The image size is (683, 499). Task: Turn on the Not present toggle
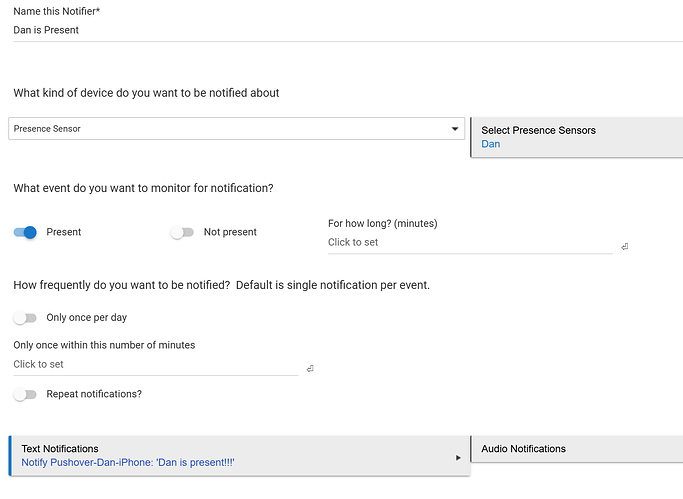pos(182,232)
